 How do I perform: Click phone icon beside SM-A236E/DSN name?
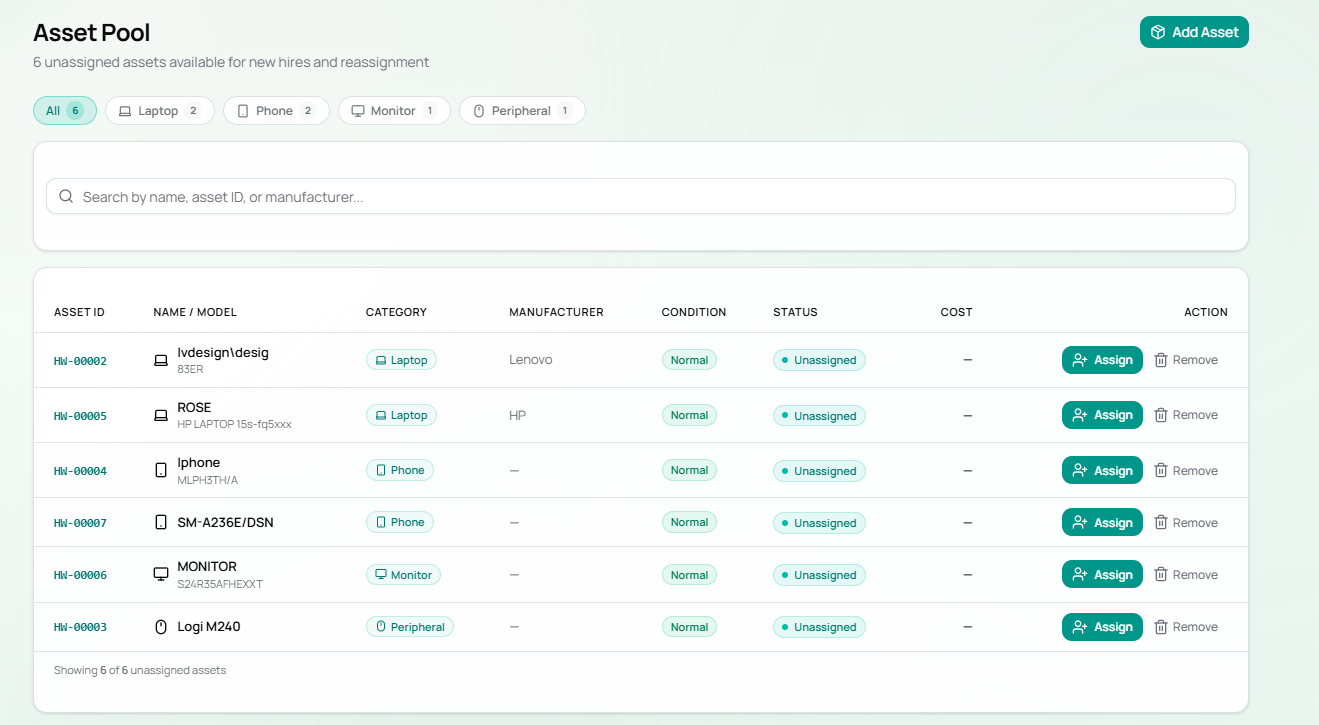click(x=161, y=522)
